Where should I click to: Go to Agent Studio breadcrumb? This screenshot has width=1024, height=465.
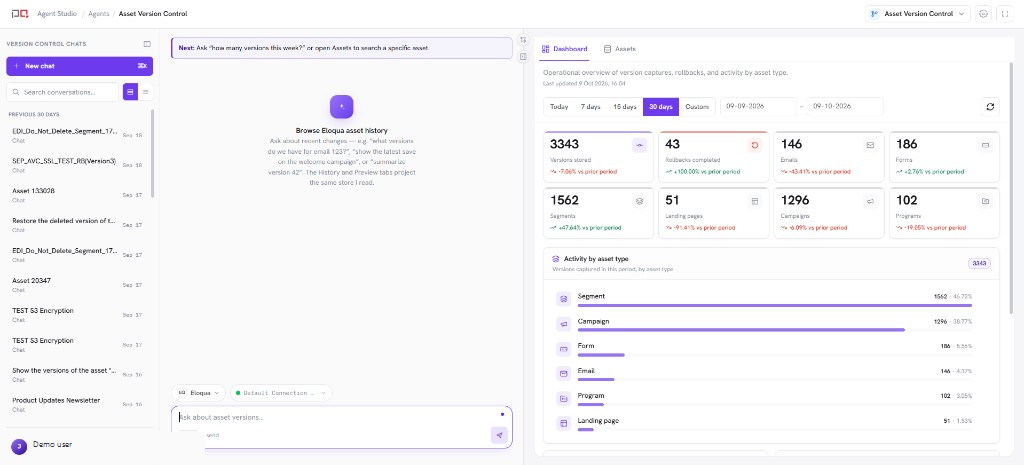tap(56, 14)
